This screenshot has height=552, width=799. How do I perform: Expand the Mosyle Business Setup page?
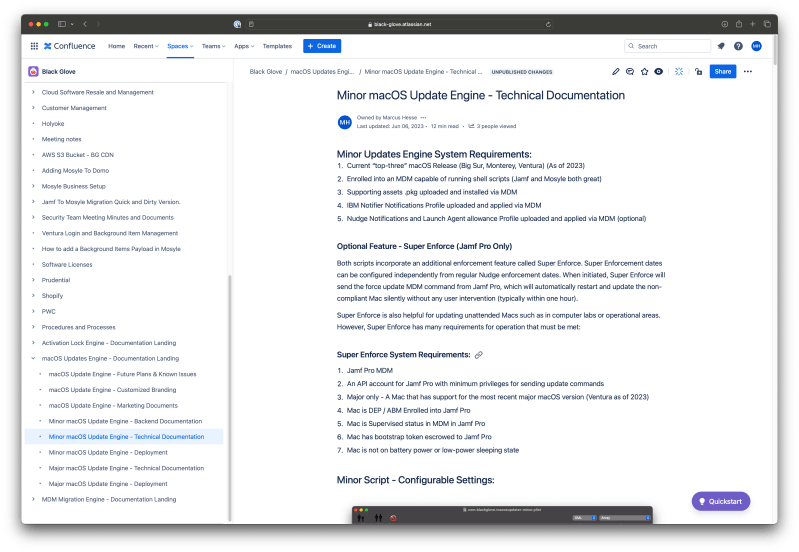point(33,186)
